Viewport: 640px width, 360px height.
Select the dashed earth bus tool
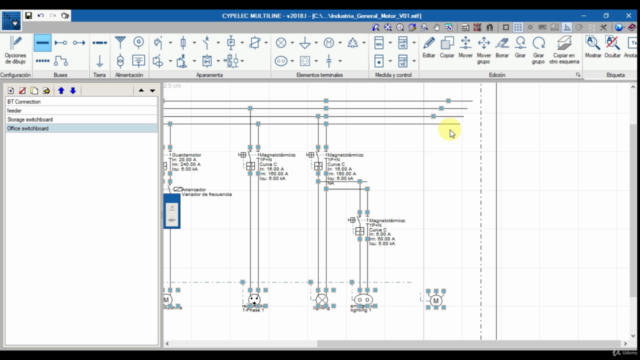point(99,43)
